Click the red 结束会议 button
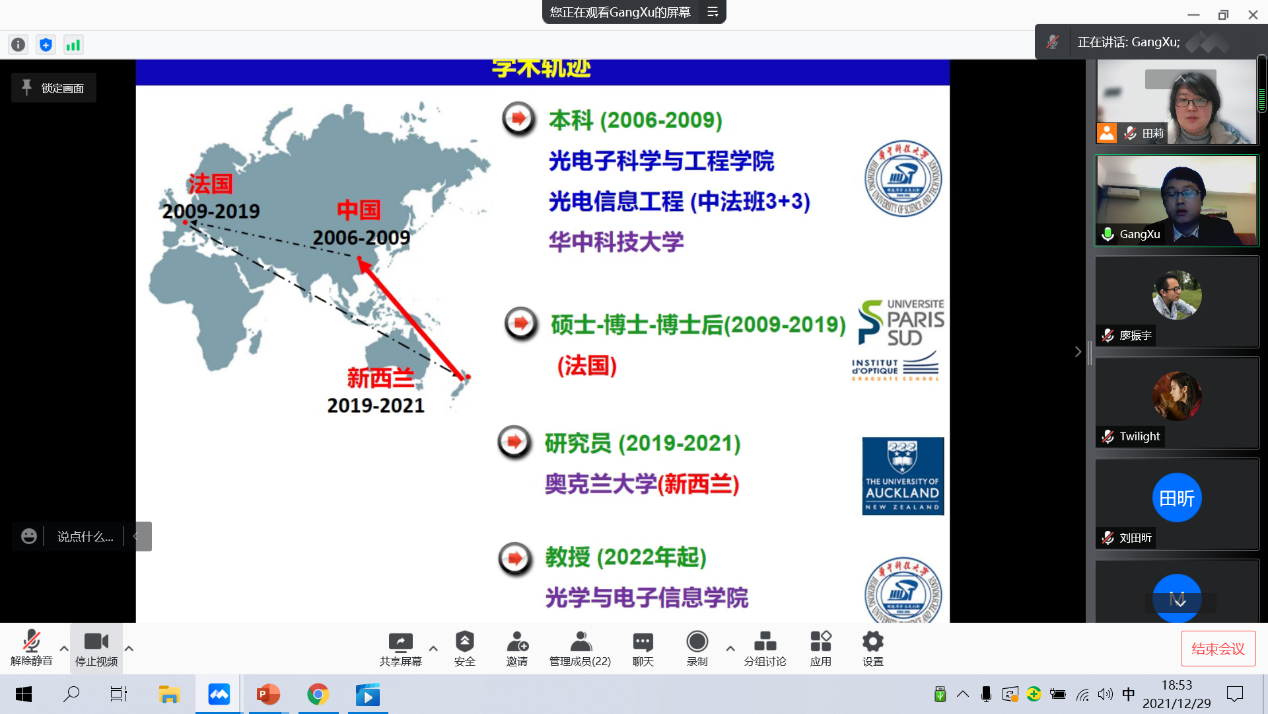 tap(1217, 649)
